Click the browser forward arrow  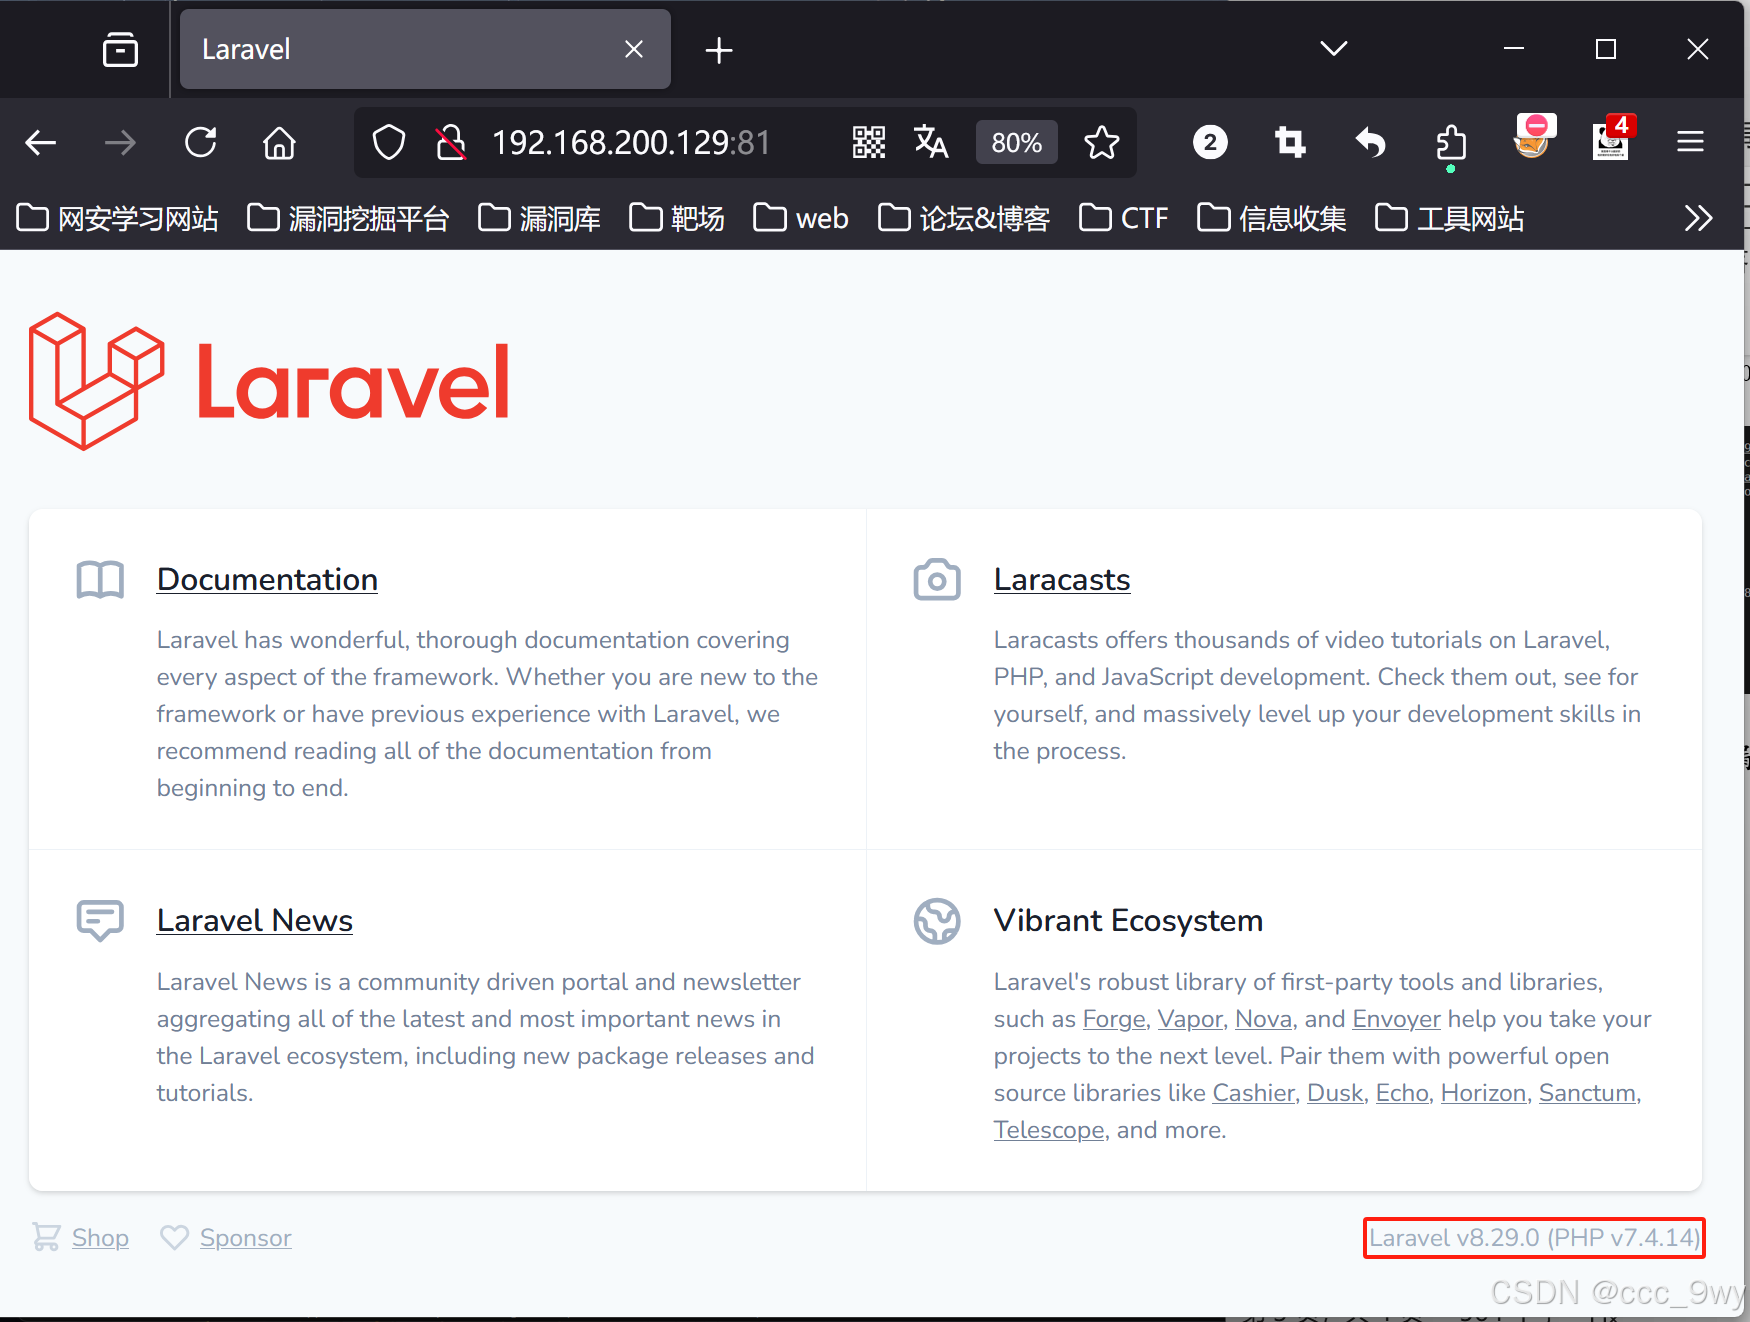click(120, 143)
